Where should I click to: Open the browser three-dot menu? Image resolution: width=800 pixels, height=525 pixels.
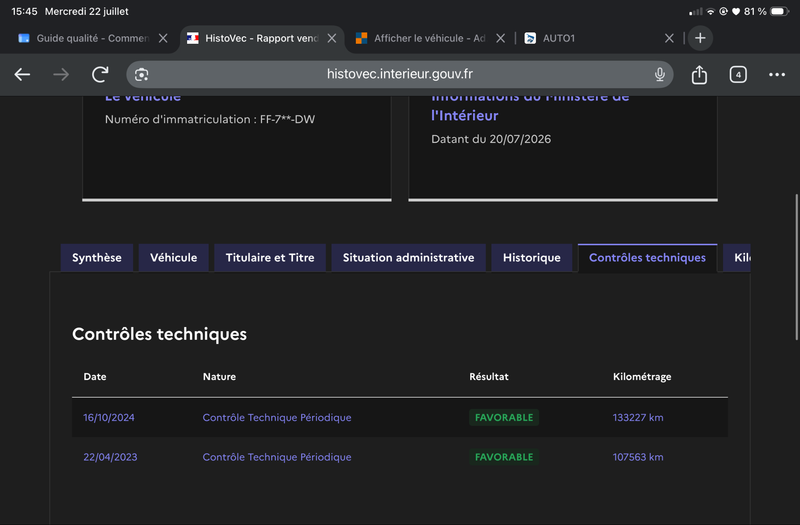(777, 74)
